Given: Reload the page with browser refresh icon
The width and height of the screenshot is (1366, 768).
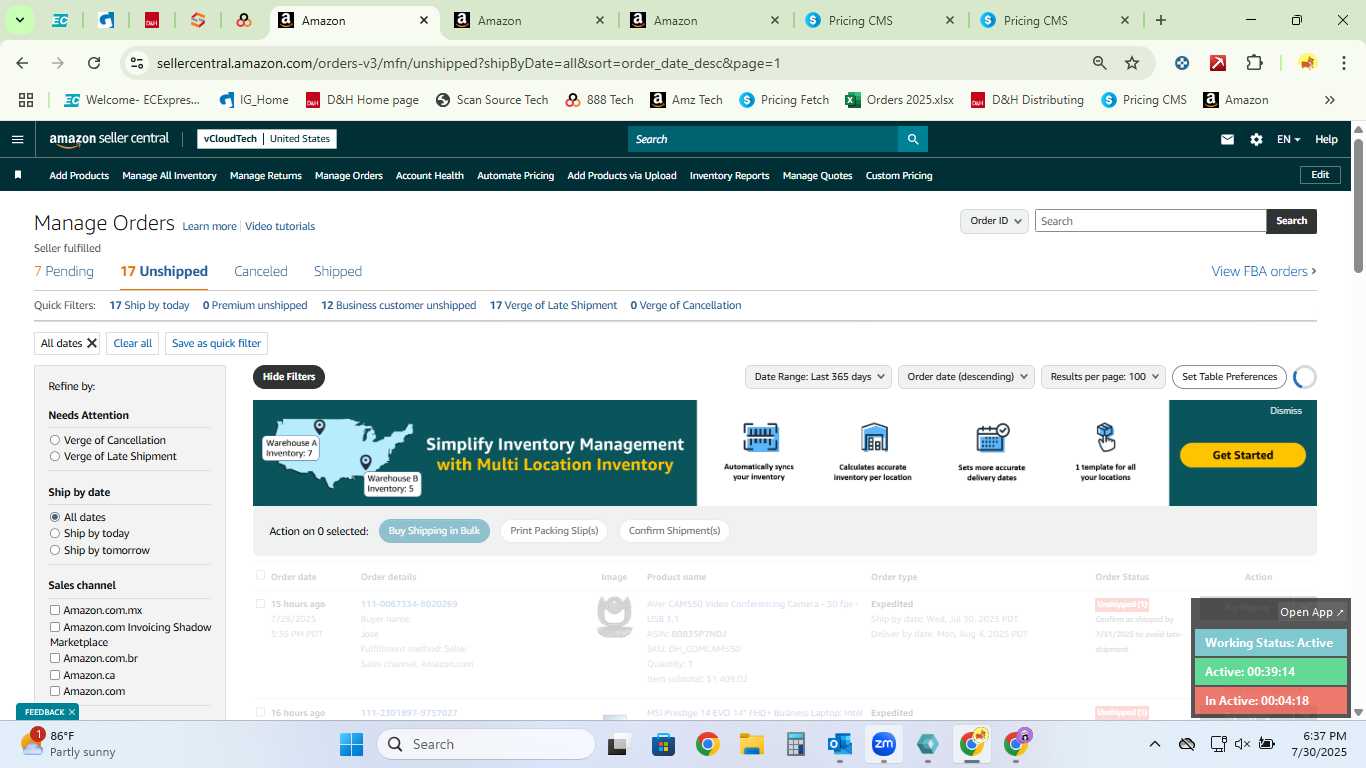Looking at the screenshot, I should coord(94,63).
